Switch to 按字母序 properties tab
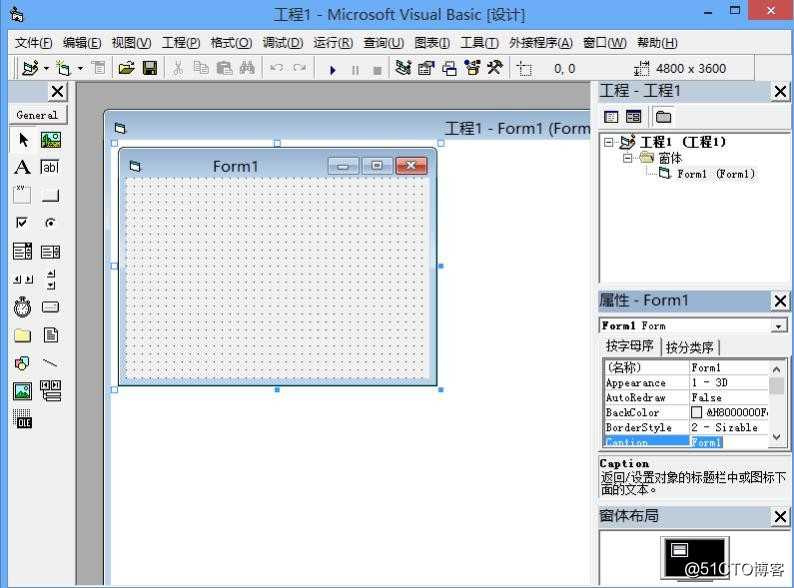 tap(630, 346)
